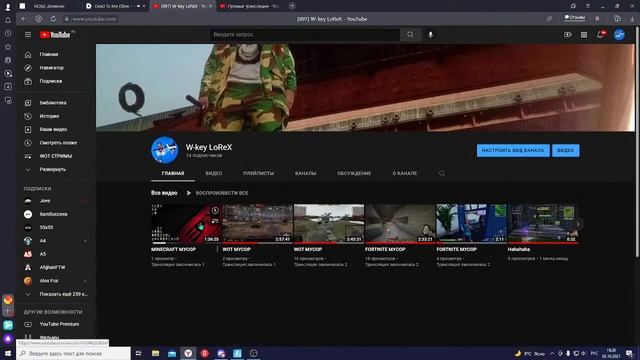Click the browser bookmark ribbon icon
Viewport: 640px width, 360px height.
click(x=597, y=19)
